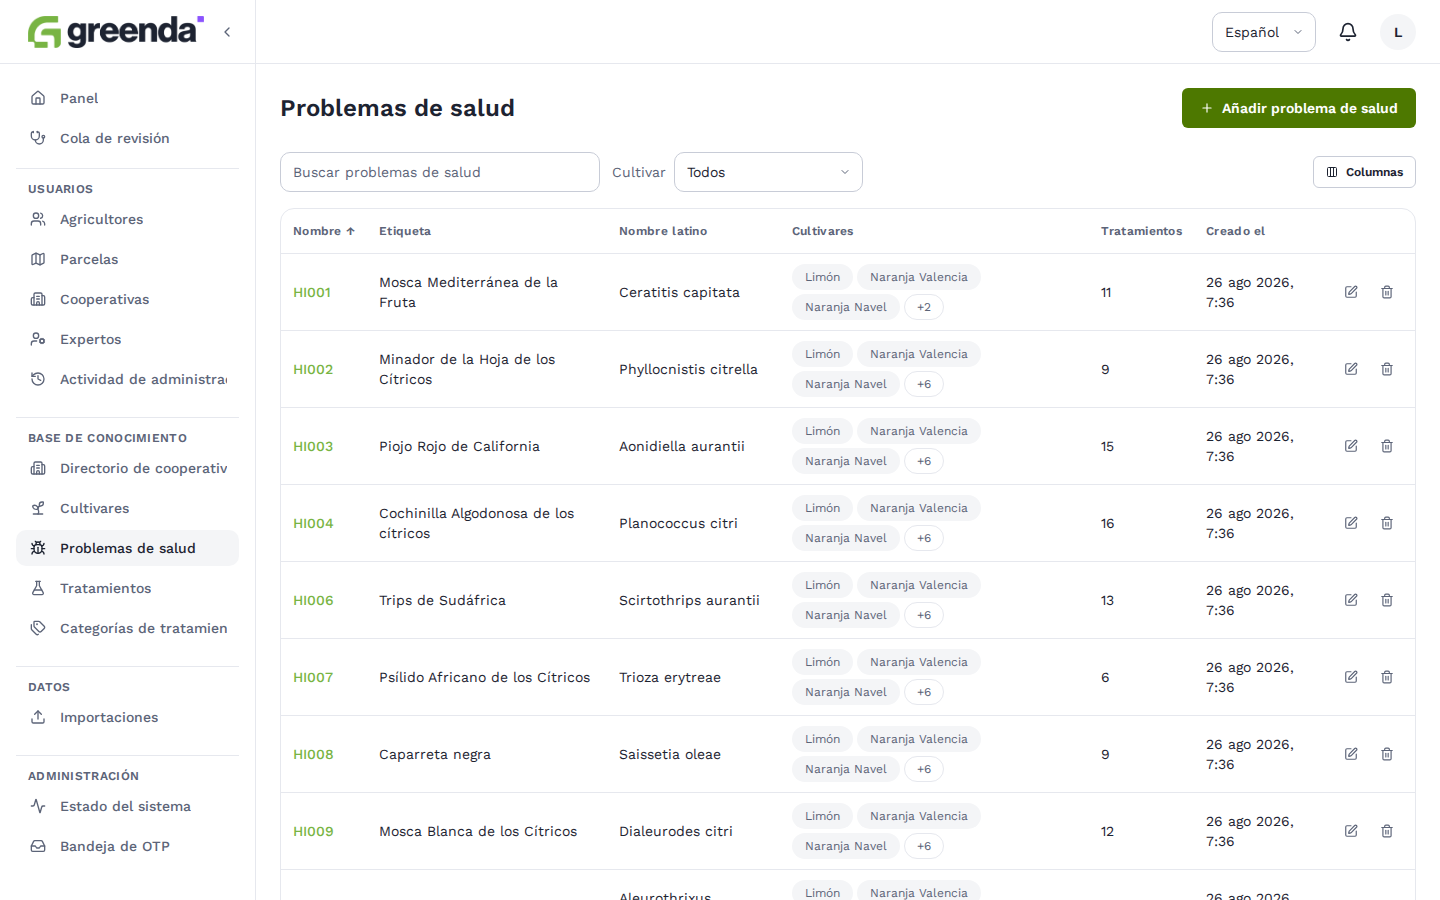
Task: Edit the HI004 Cochinilla Algodonosa entry
Action: 1351,523
